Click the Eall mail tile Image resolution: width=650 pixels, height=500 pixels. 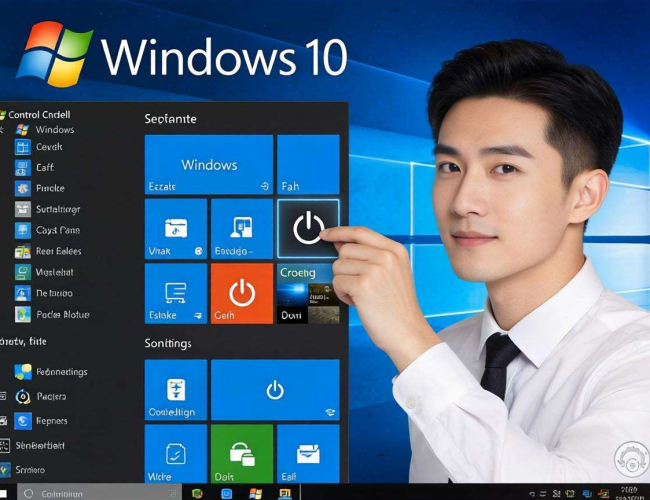point(308,454)
